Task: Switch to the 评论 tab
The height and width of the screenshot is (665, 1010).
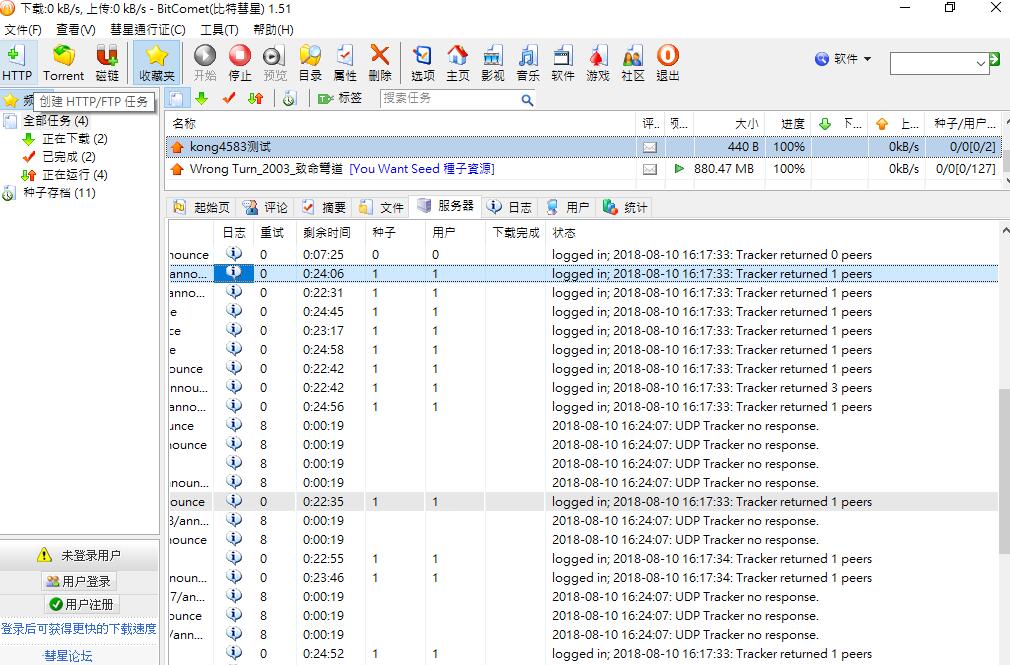Action: [x=265, y=207]
